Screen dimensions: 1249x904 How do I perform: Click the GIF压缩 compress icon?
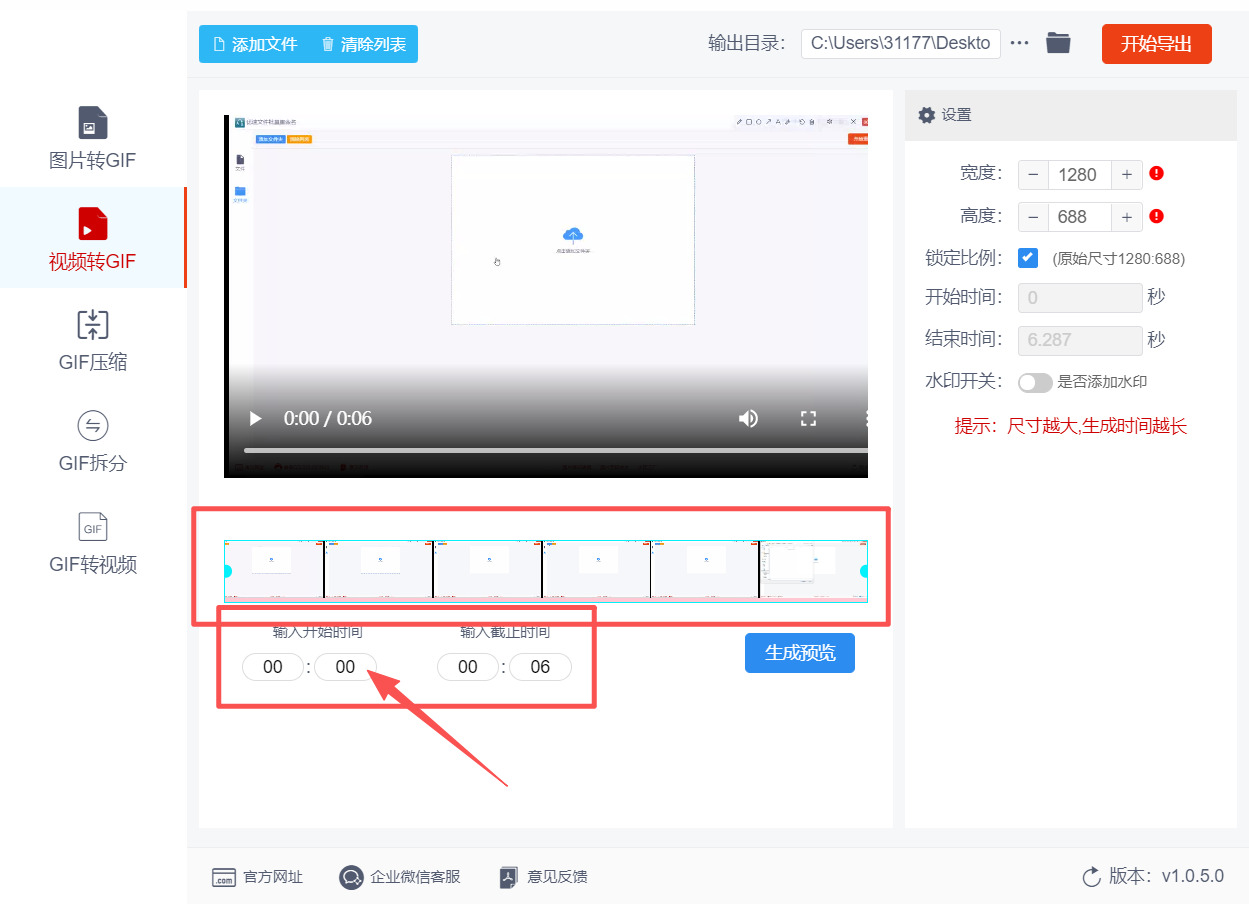92,325
